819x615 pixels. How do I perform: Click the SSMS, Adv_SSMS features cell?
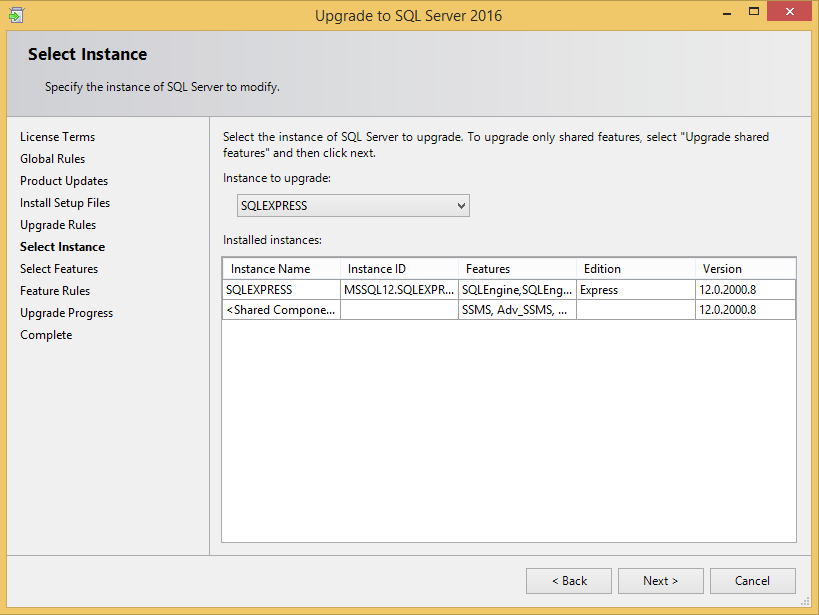(x=518, y=310)
